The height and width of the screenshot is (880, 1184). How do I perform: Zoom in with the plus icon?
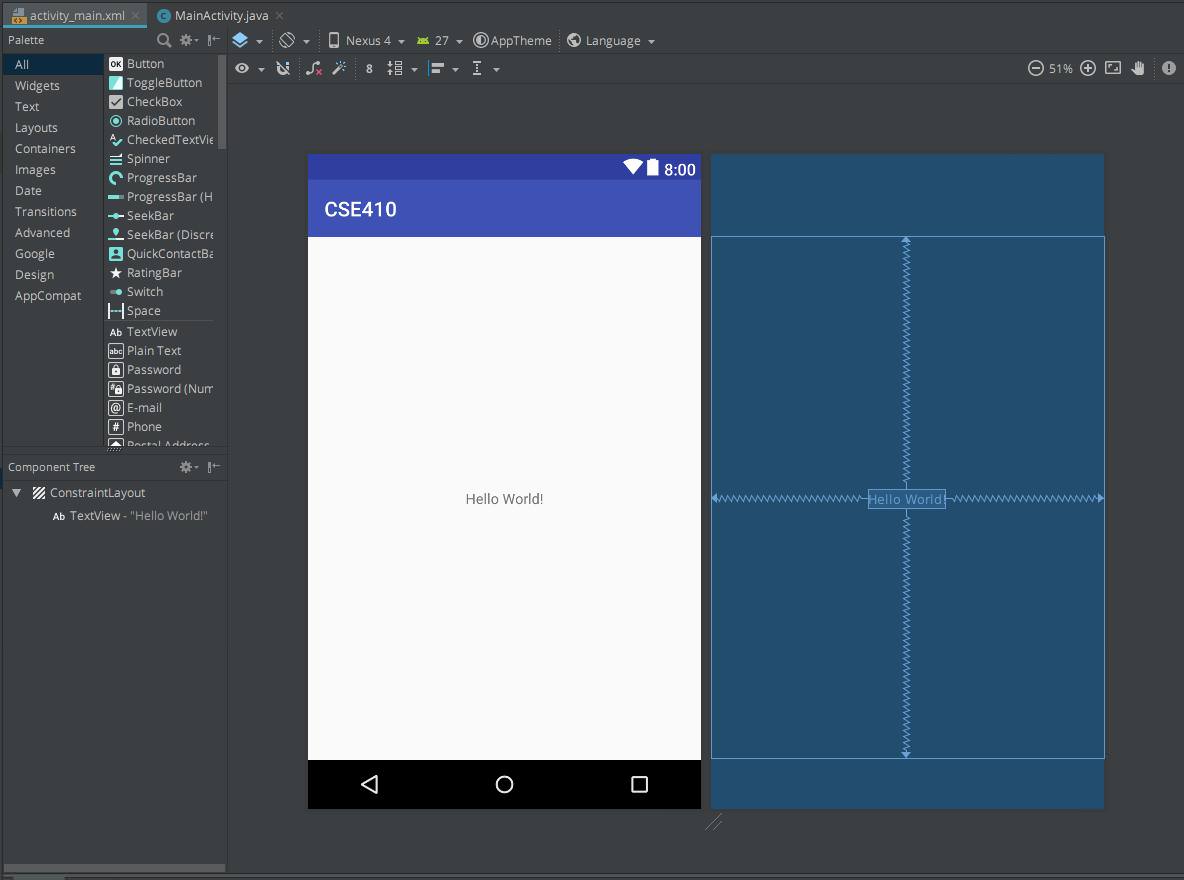click(x=1088, y=68)
